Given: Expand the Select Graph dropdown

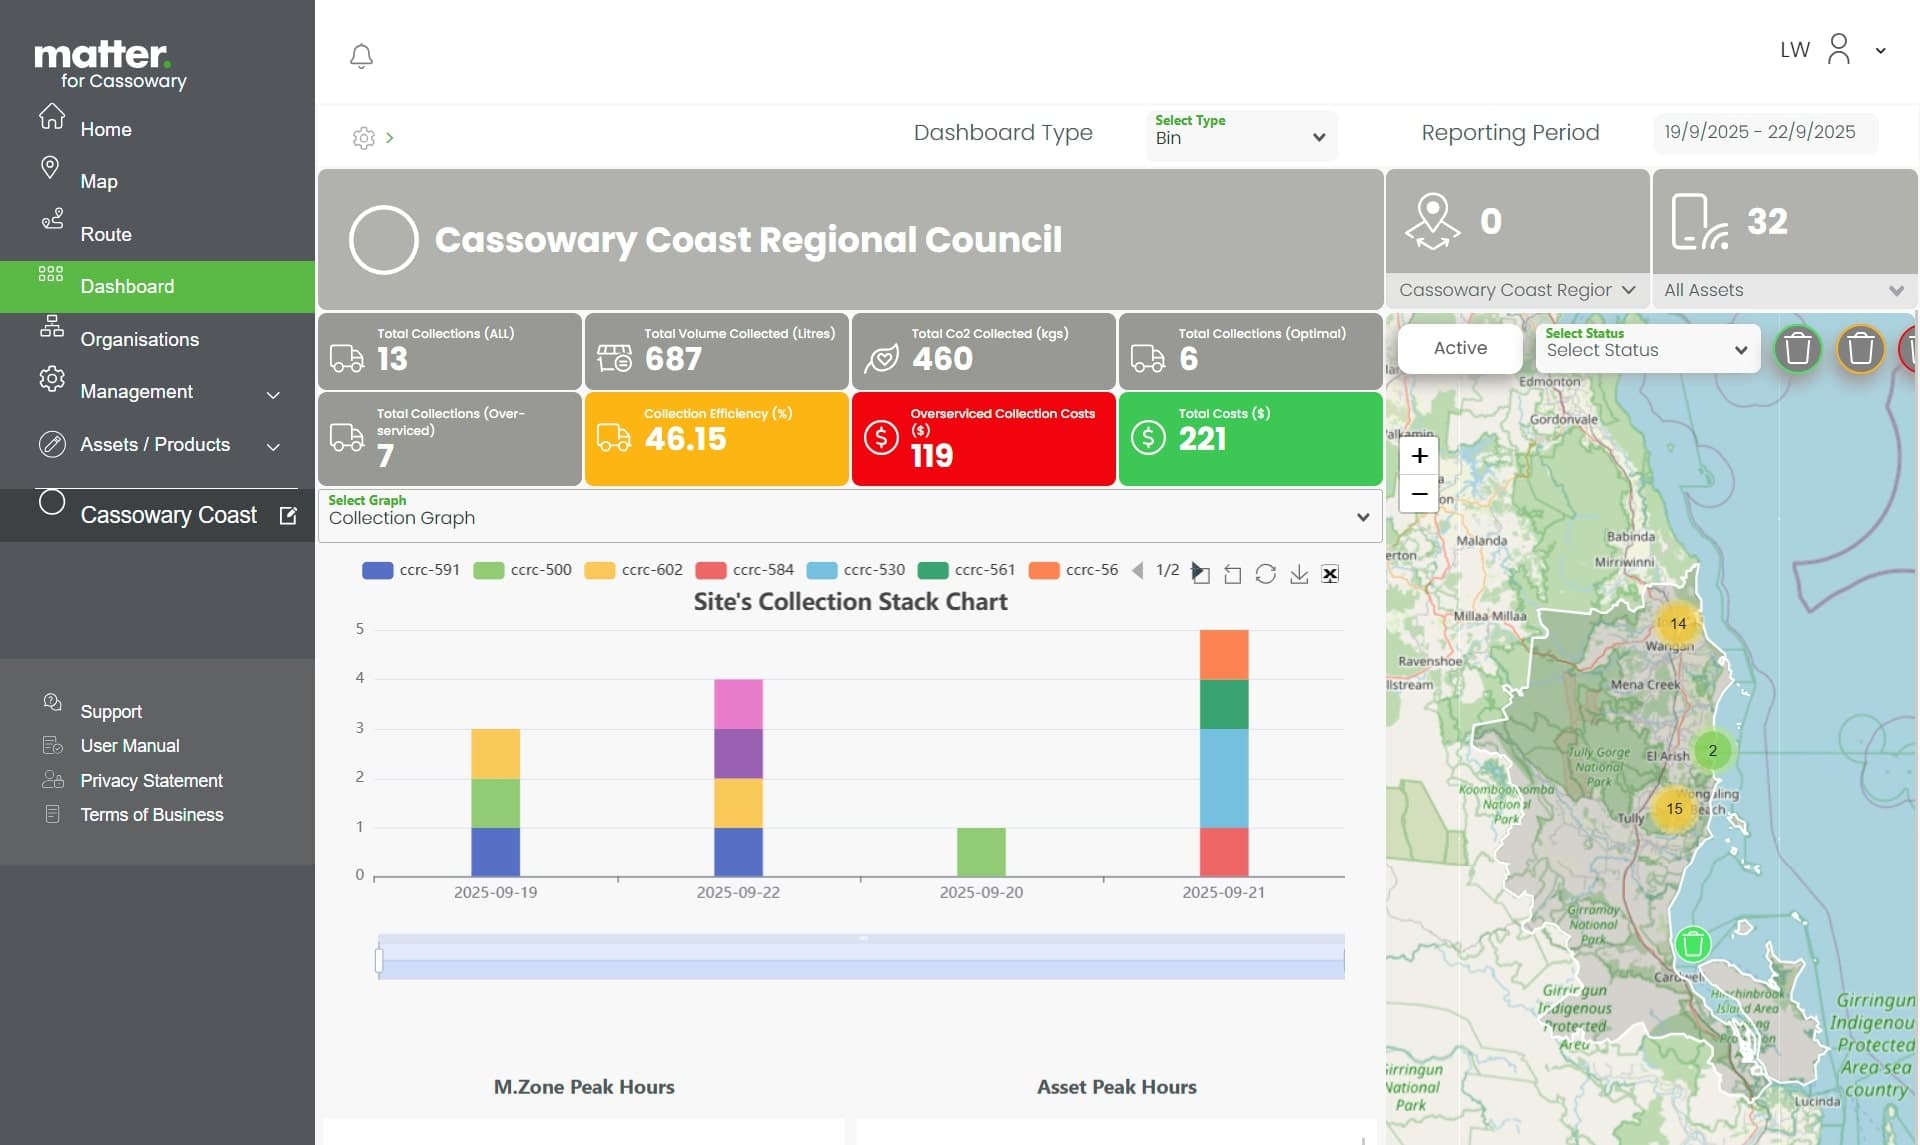Looking at the screenshot, I should point(849,516).
